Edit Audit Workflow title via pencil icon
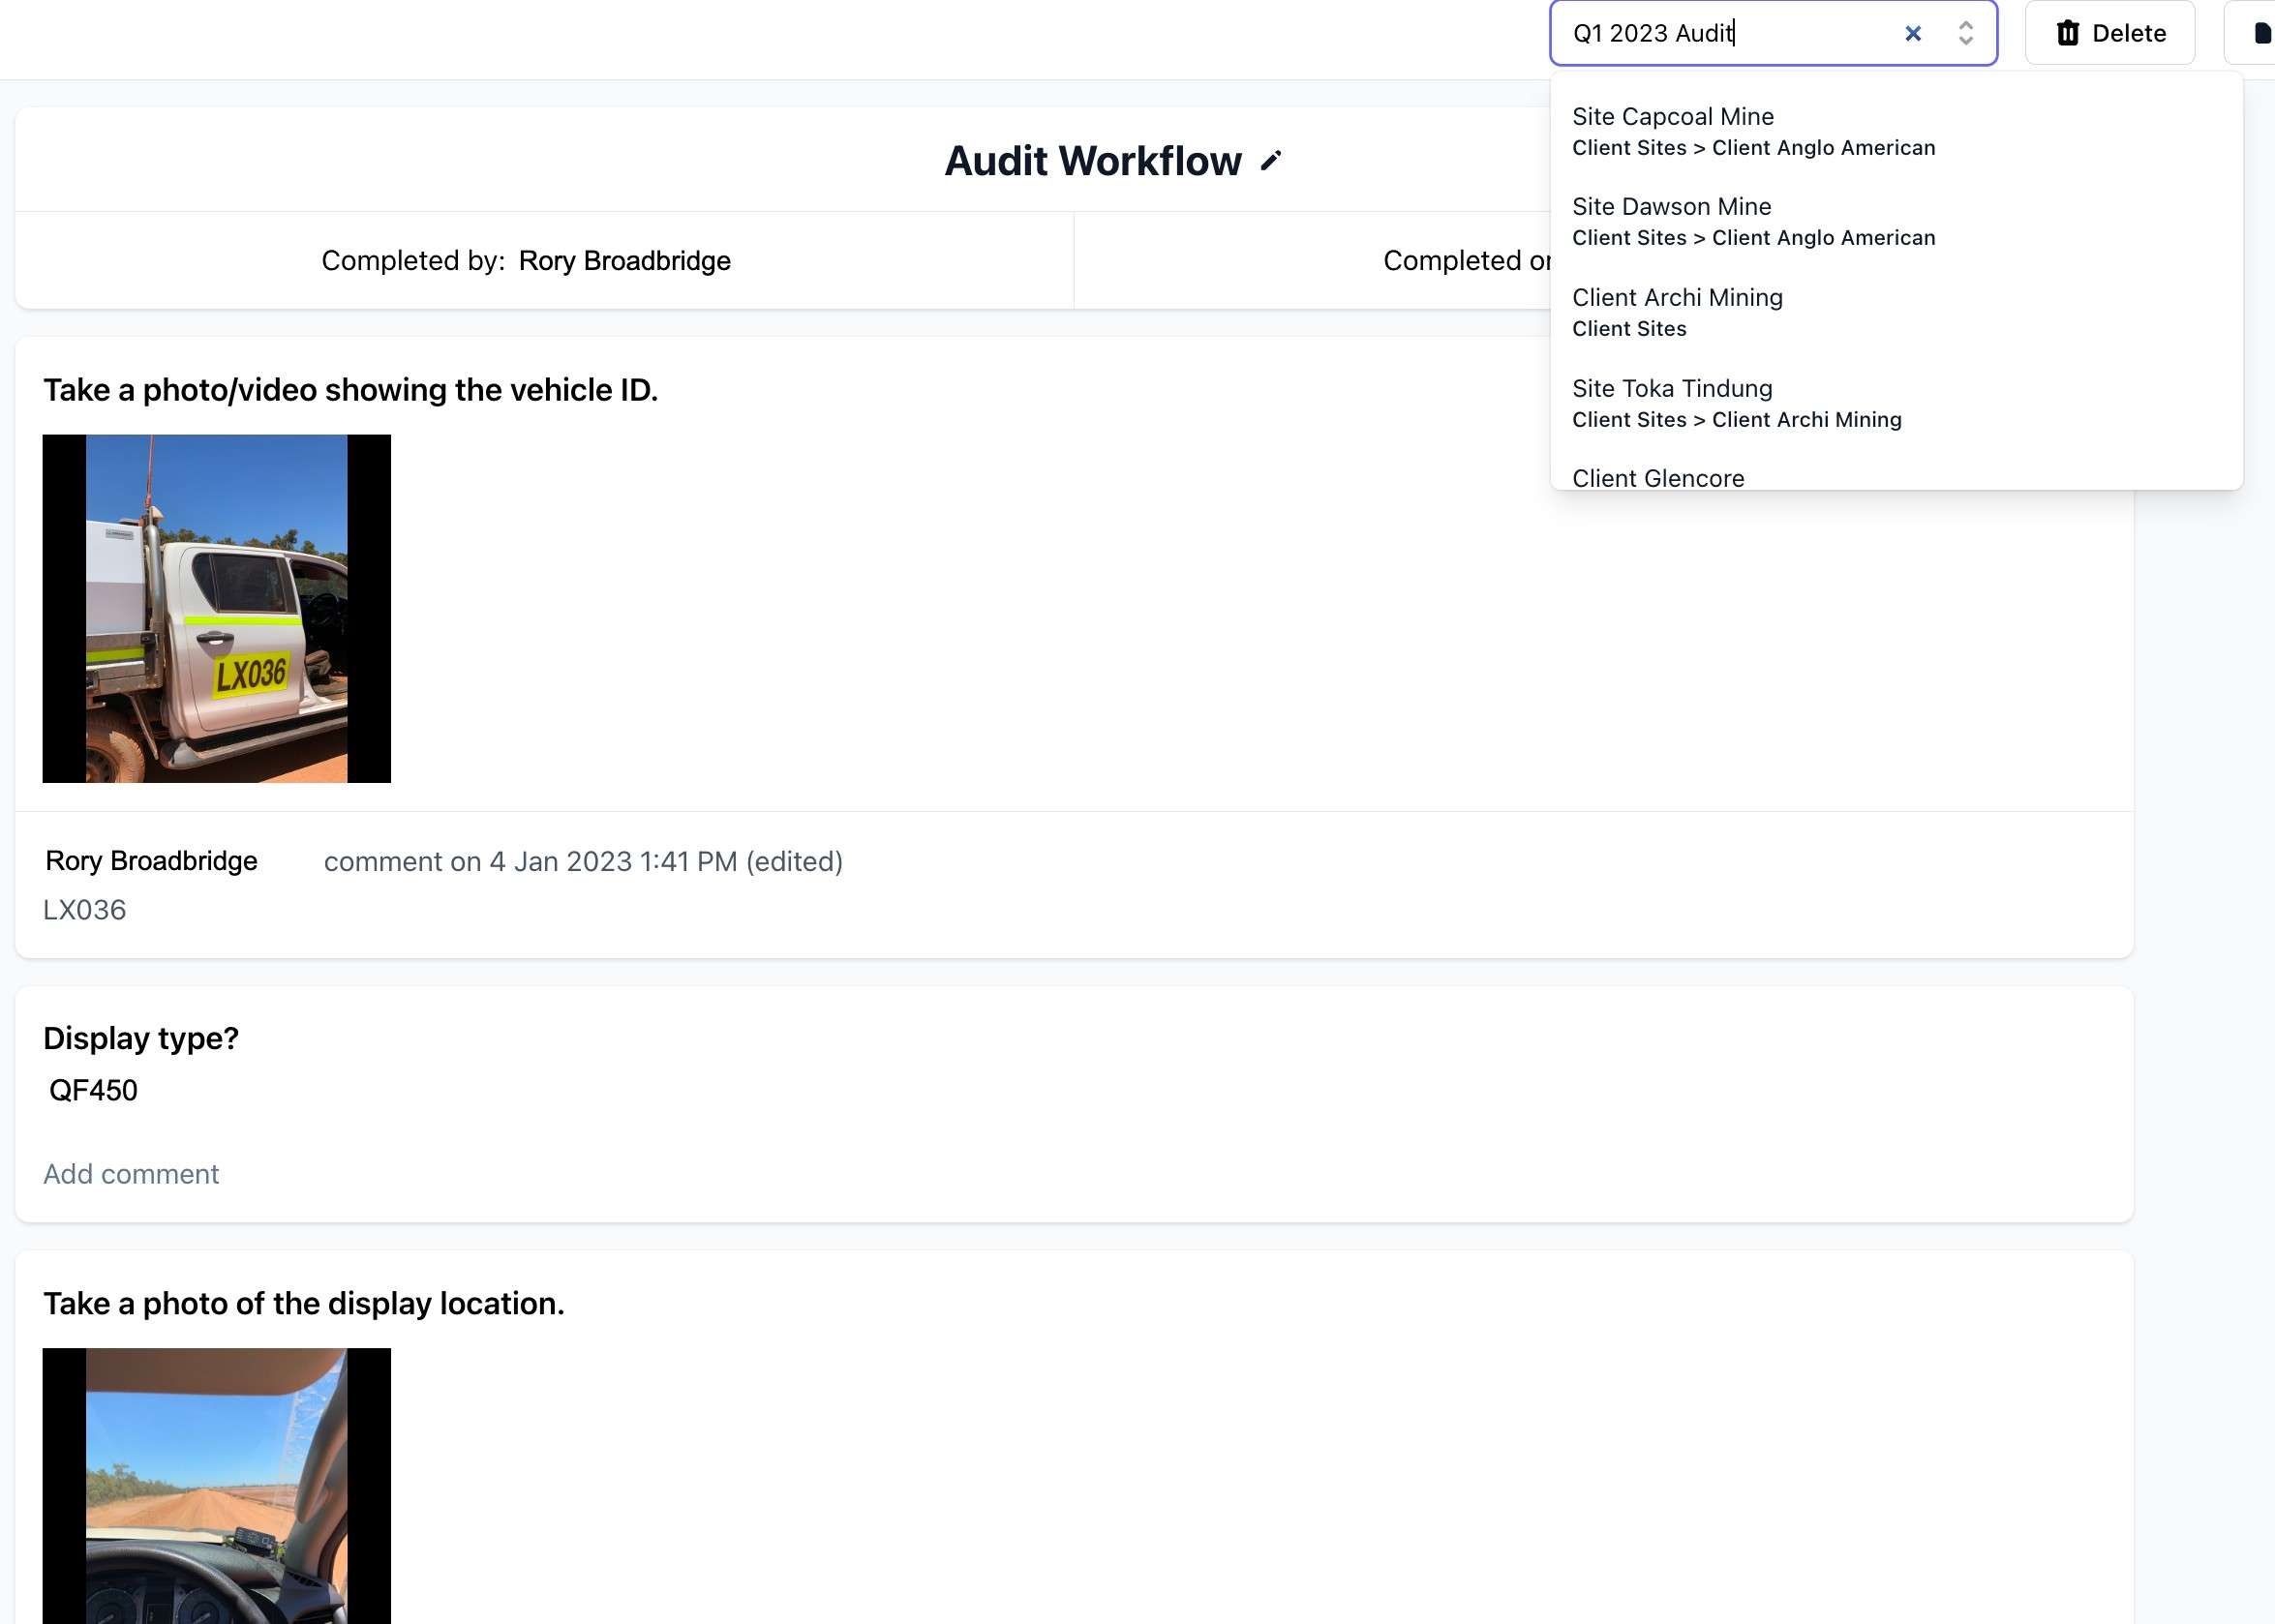Screen dimensions: 2275x1624 point(1270,161)
